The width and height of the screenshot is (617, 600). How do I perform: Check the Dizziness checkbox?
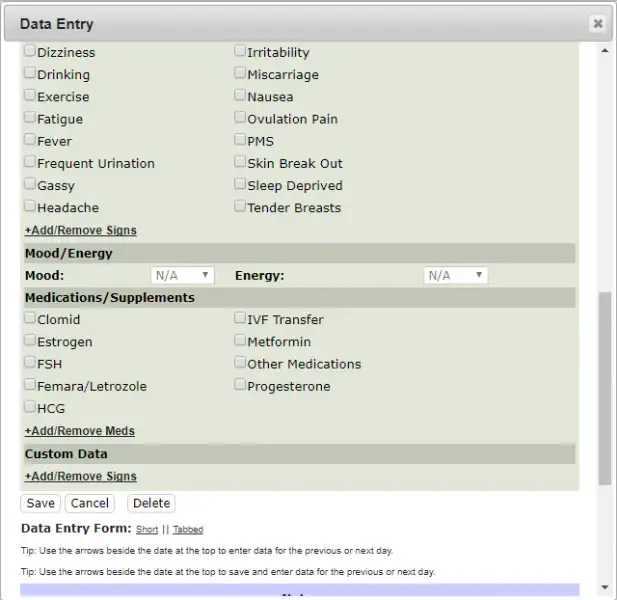click(31, 52)
